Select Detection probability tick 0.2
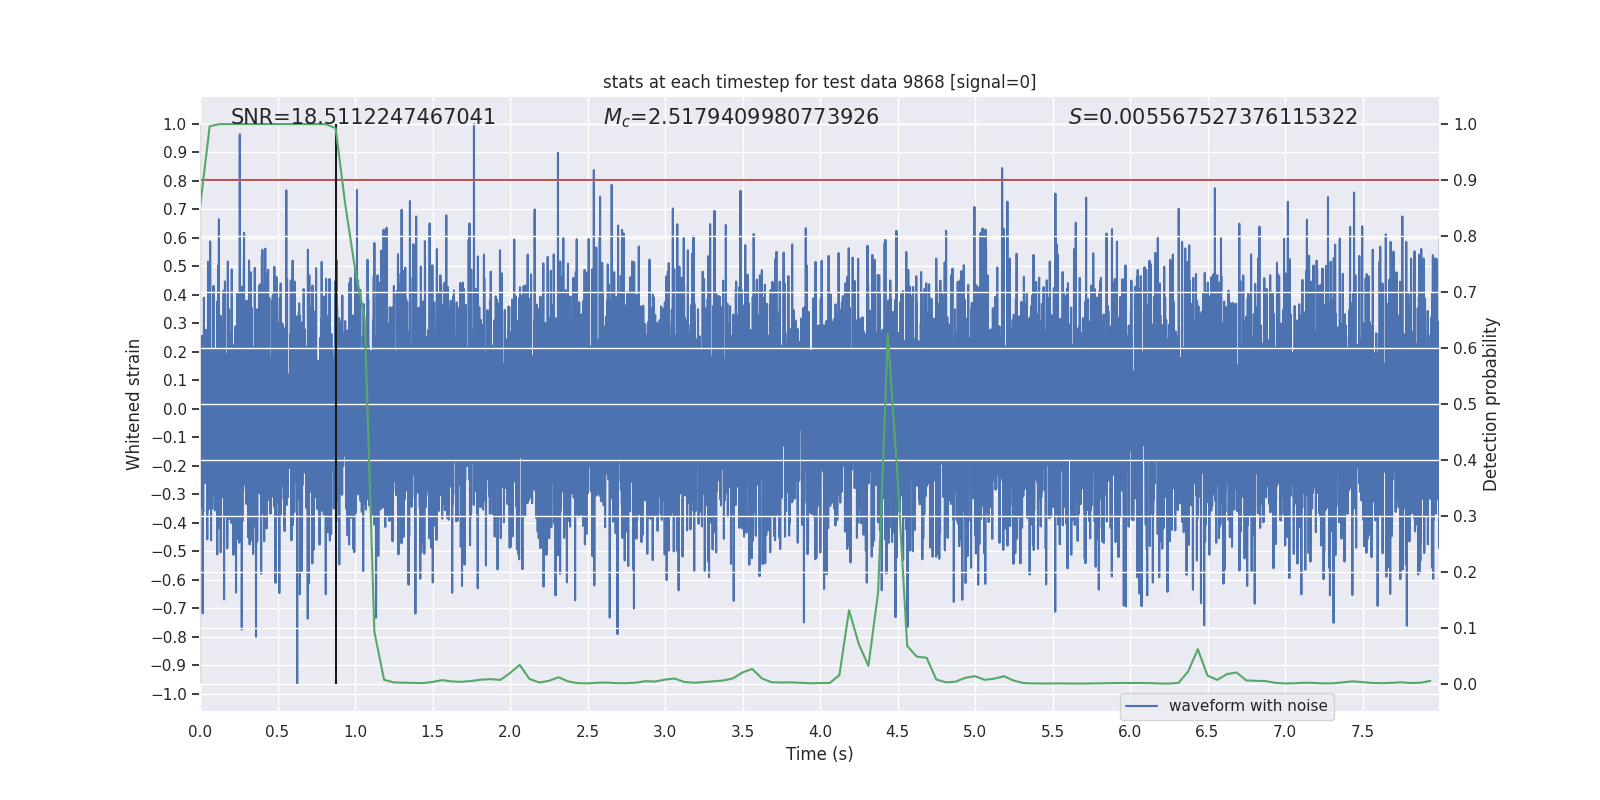This screenshot has width=1600, height=800. [x=1465, y=573]
